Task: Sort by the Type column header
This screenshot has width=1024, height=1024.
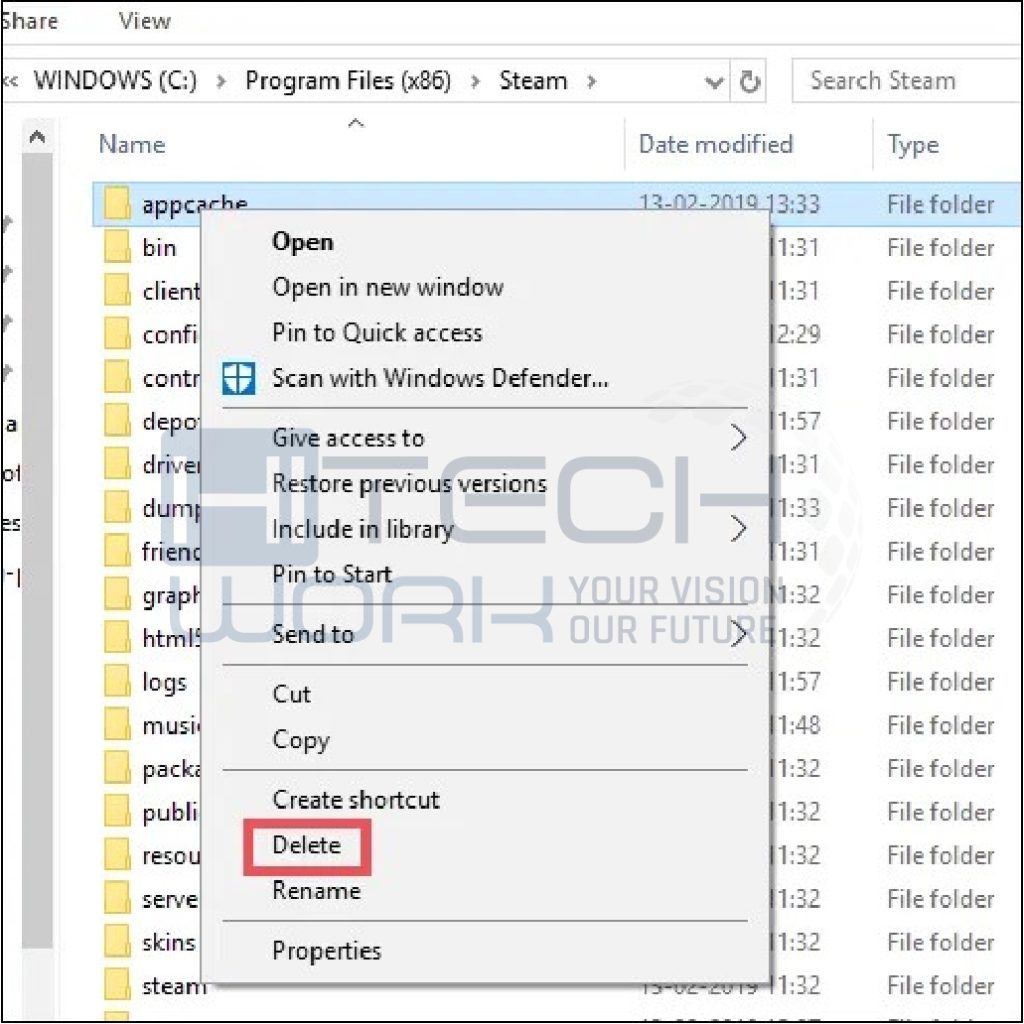Action: pos(912,145)
